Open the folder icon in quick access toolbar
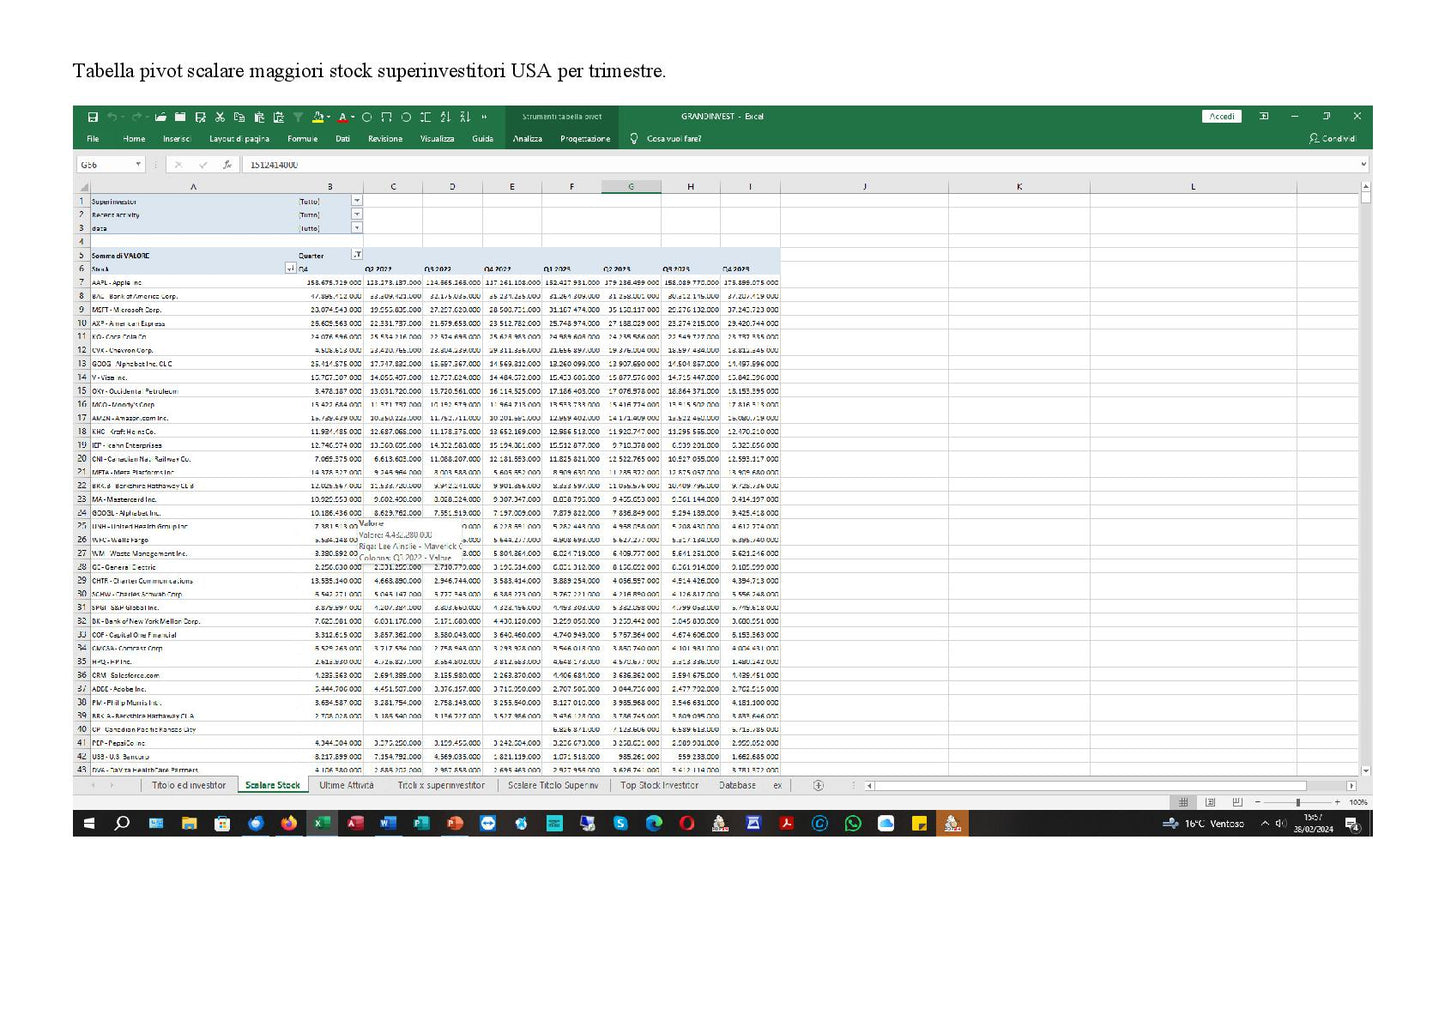The image size is (1445, 1021). (160, 117)
